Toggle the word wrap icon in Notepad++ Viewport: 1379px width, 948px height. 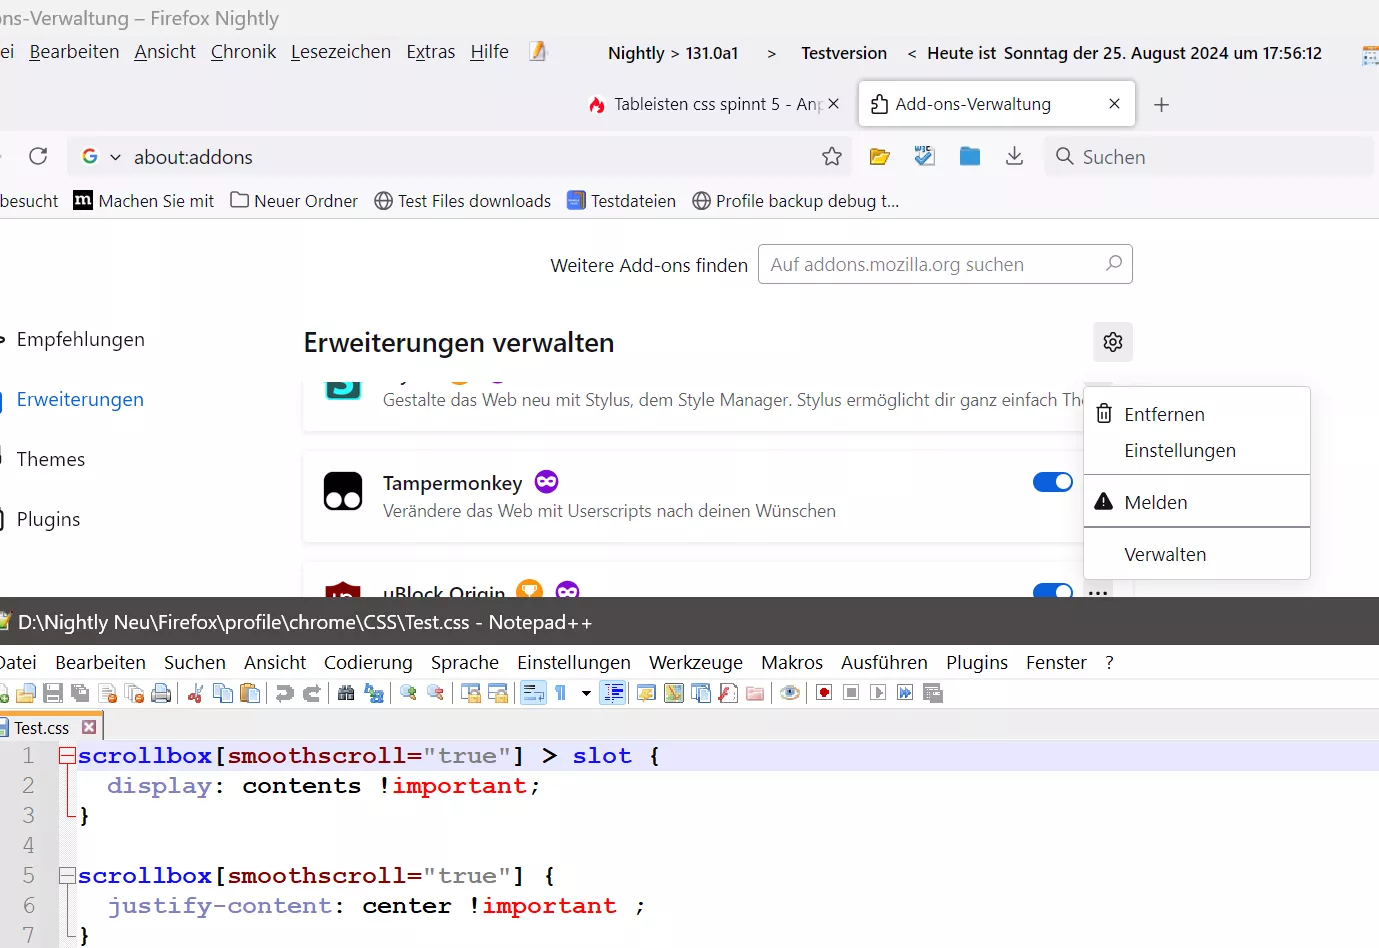(533, 693)
